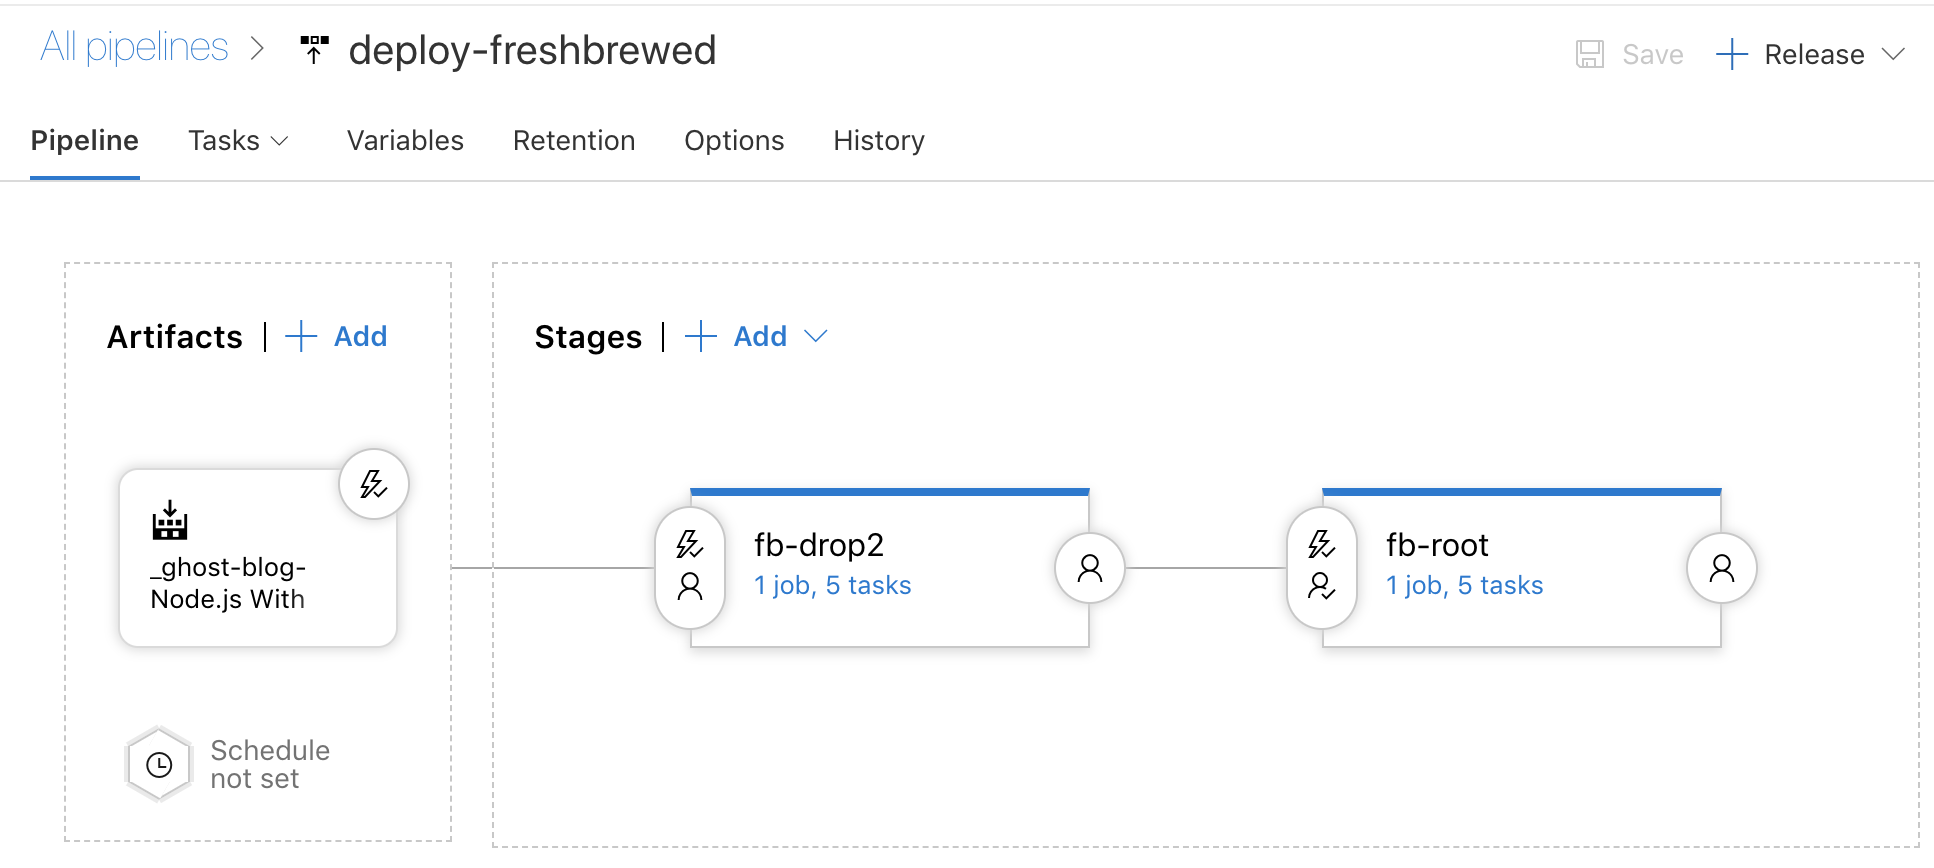Click the build artifact source icon
Viewport: 1934px width, 868px height.
pos(170,520)
